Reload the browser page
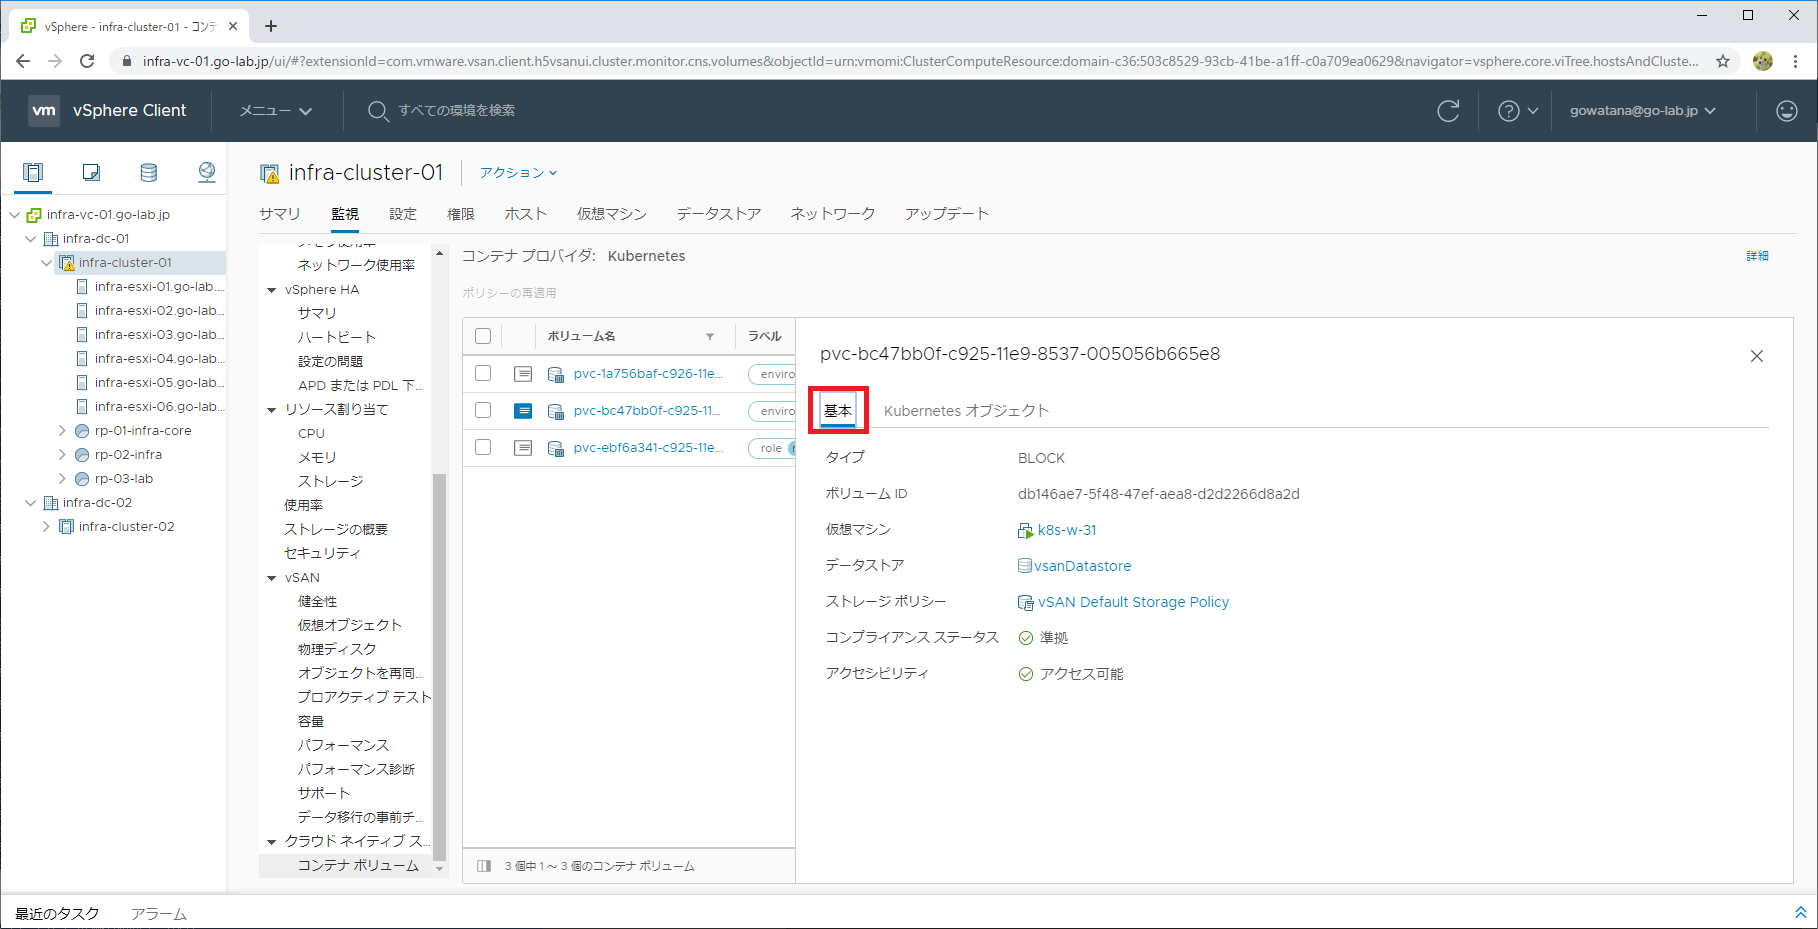 (87, 61)
